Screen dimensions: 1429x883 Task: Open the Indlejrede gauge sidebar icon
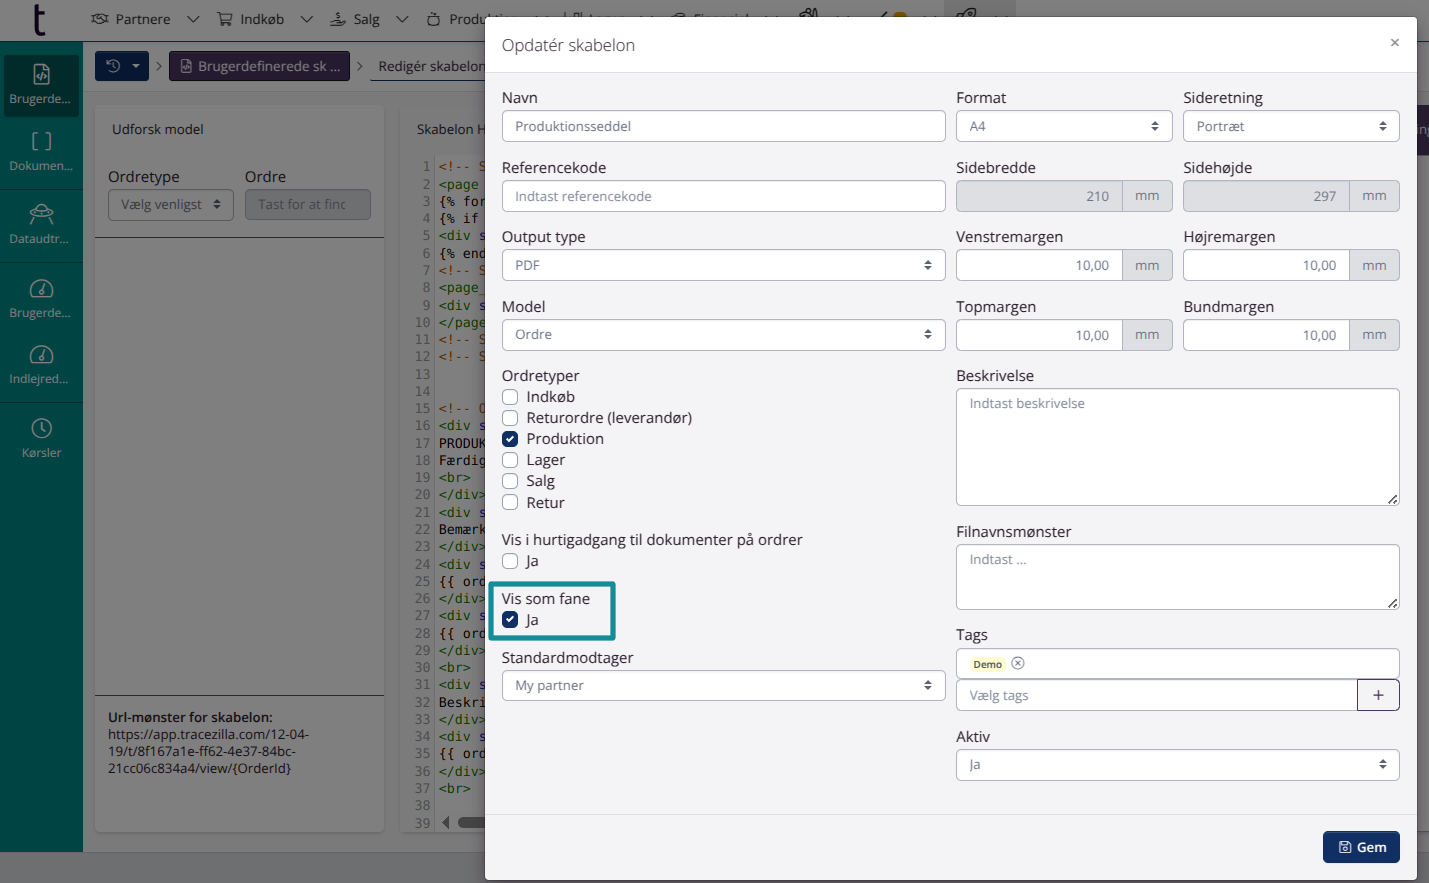tap(41, 364)
